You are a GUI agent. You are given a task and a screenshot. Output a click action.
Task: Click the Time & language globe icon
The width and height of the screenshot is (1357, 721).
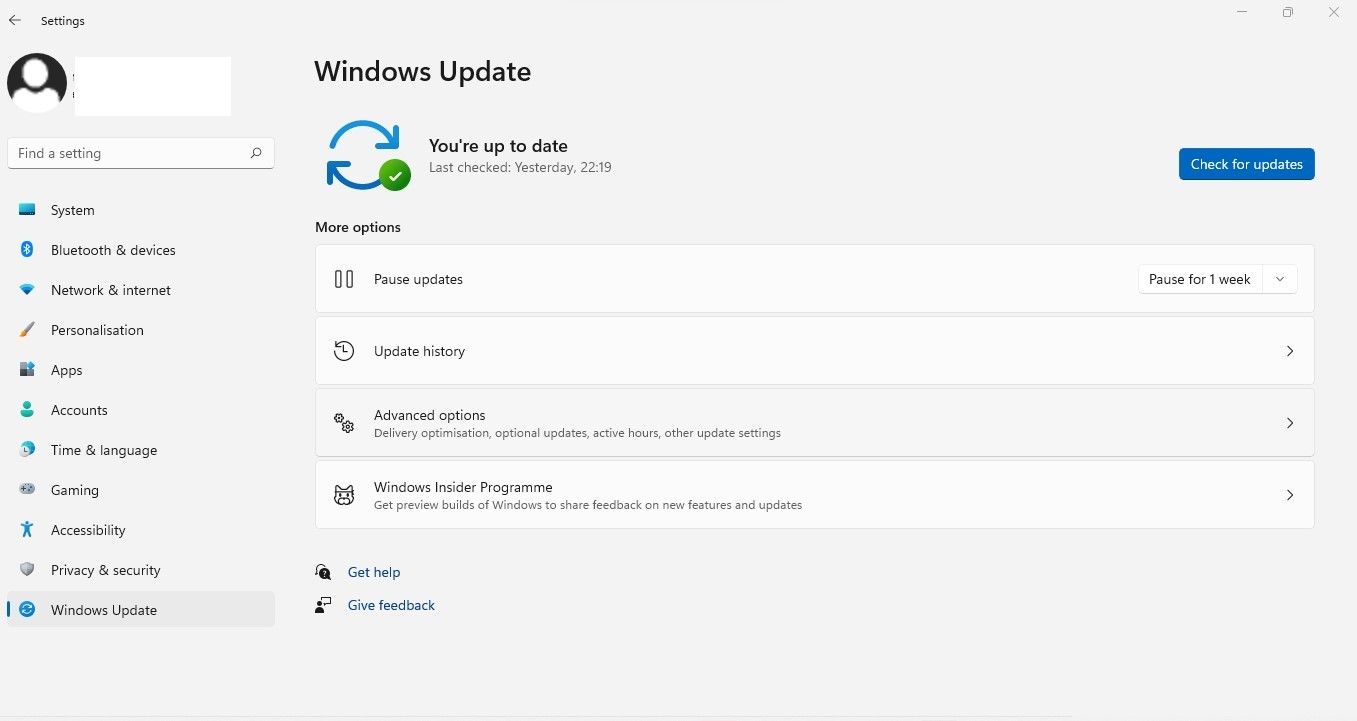tap(28, 450)
